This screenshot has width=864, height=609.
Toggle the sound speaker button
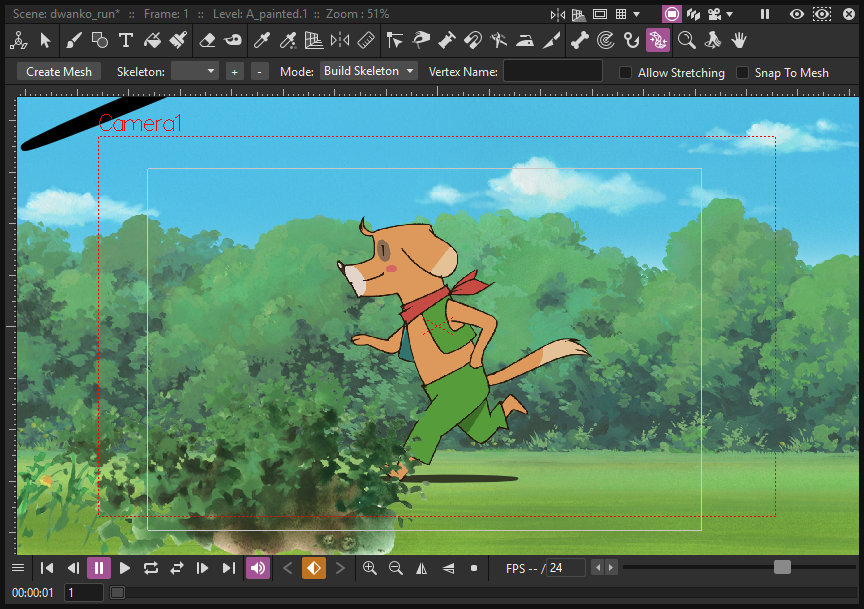point(258,568)
